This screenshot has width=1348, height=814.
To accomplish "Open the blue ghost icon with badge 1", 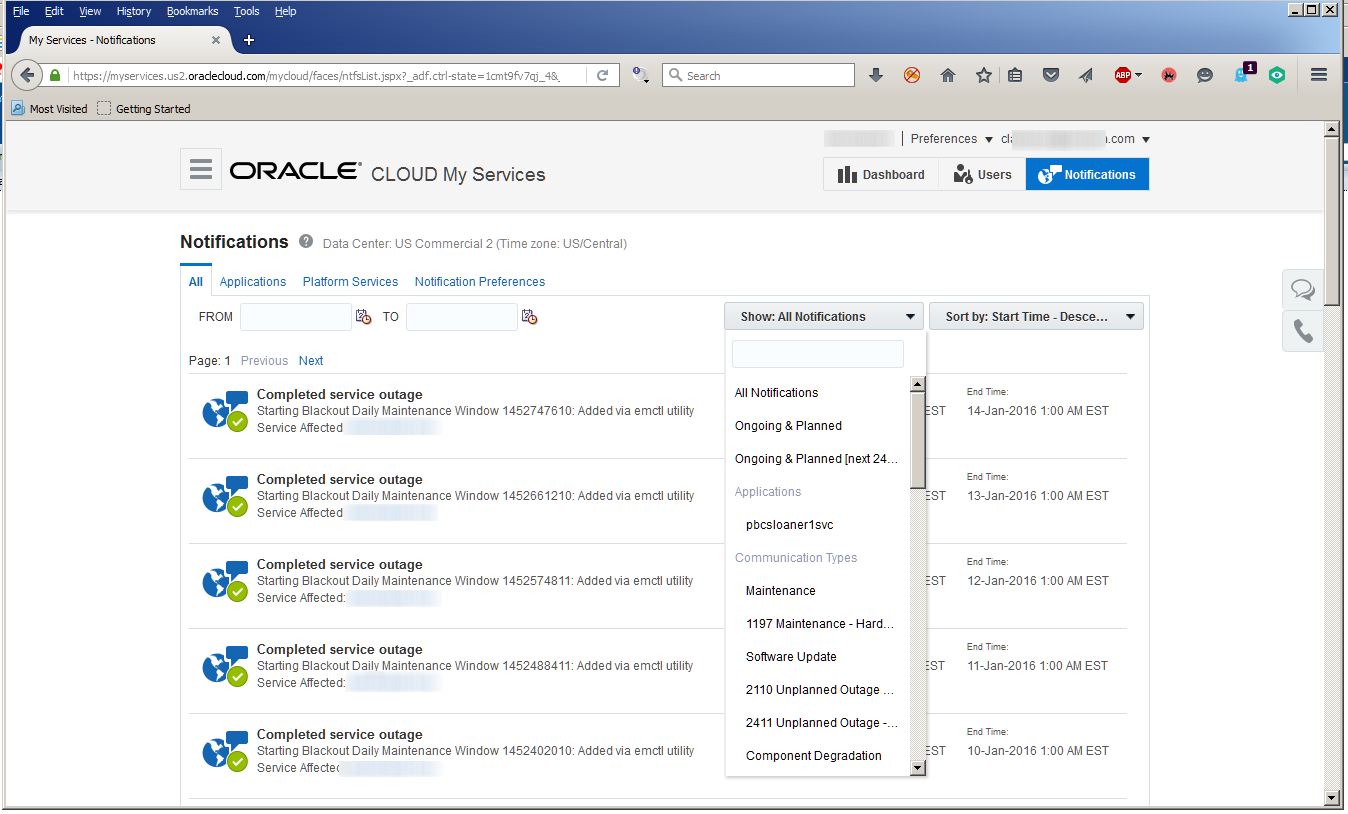I will [1243, 74].
